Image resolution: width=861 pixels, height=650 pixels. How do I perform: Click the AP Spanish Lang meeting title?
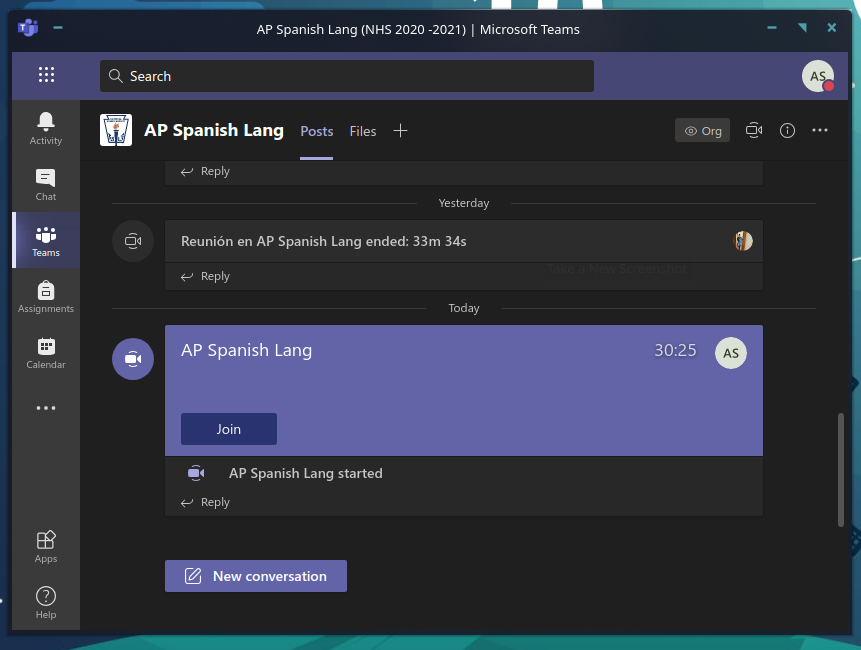pyautogui.click(x=247, y=350)
